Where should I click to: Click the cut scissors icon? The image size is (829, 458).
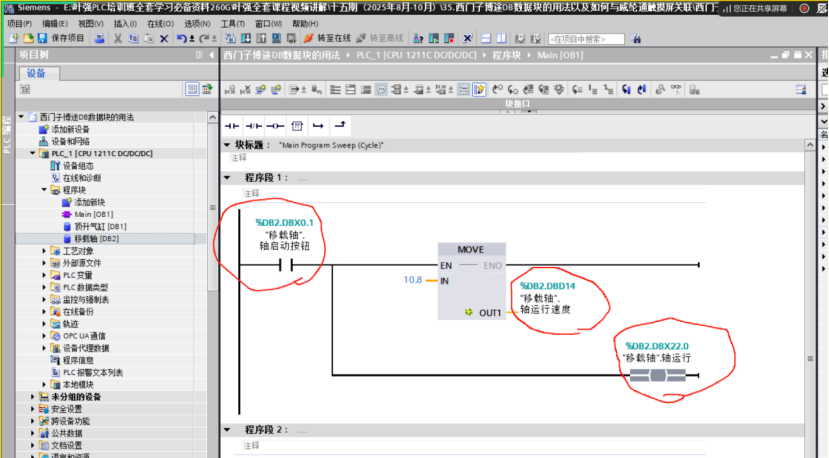118,39
